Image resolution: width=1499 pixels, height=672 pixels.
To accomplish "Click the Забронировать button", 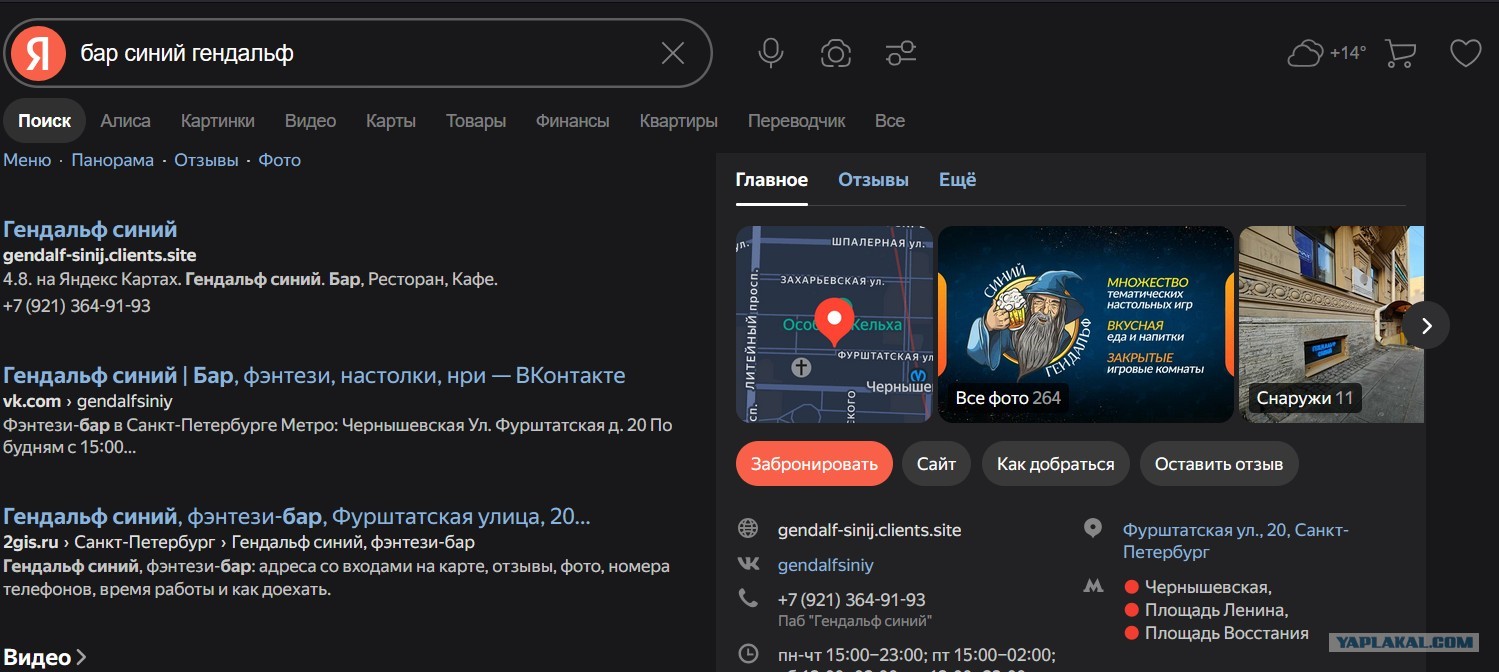I will tap(814, 464).
